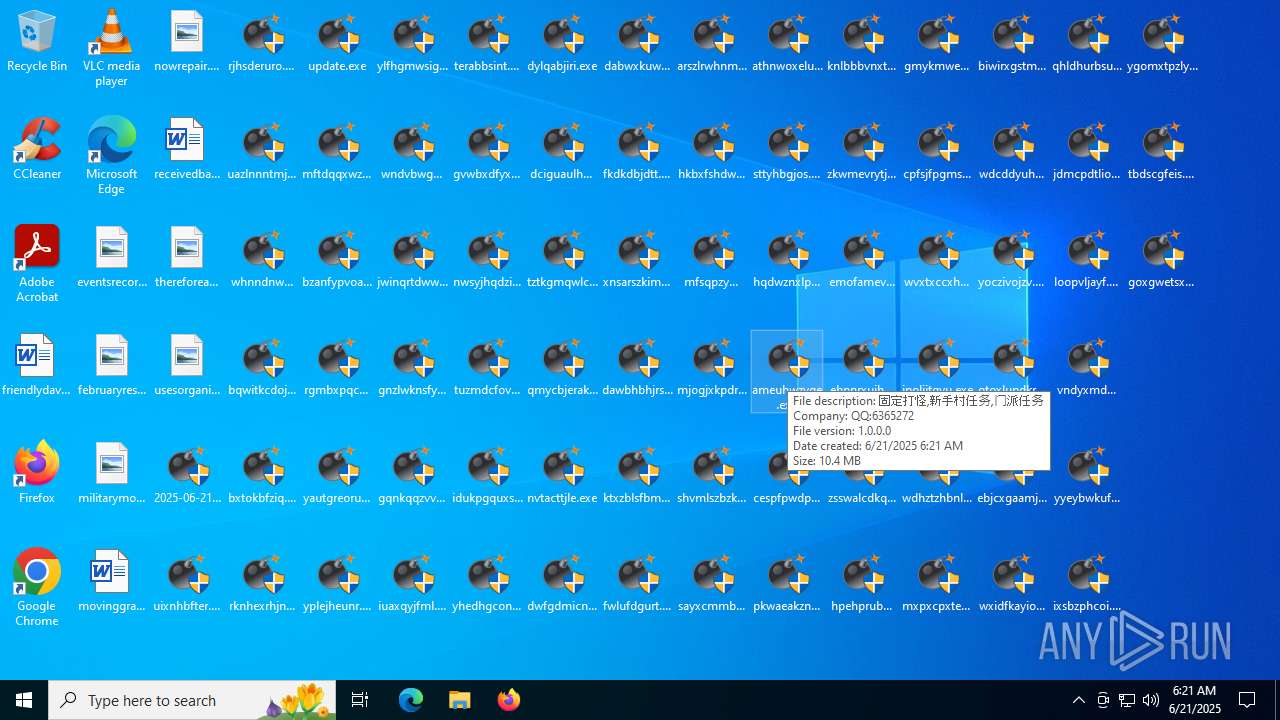Open the notification center
This screenshot has height=720, width=1280.
pos(1248,700)
